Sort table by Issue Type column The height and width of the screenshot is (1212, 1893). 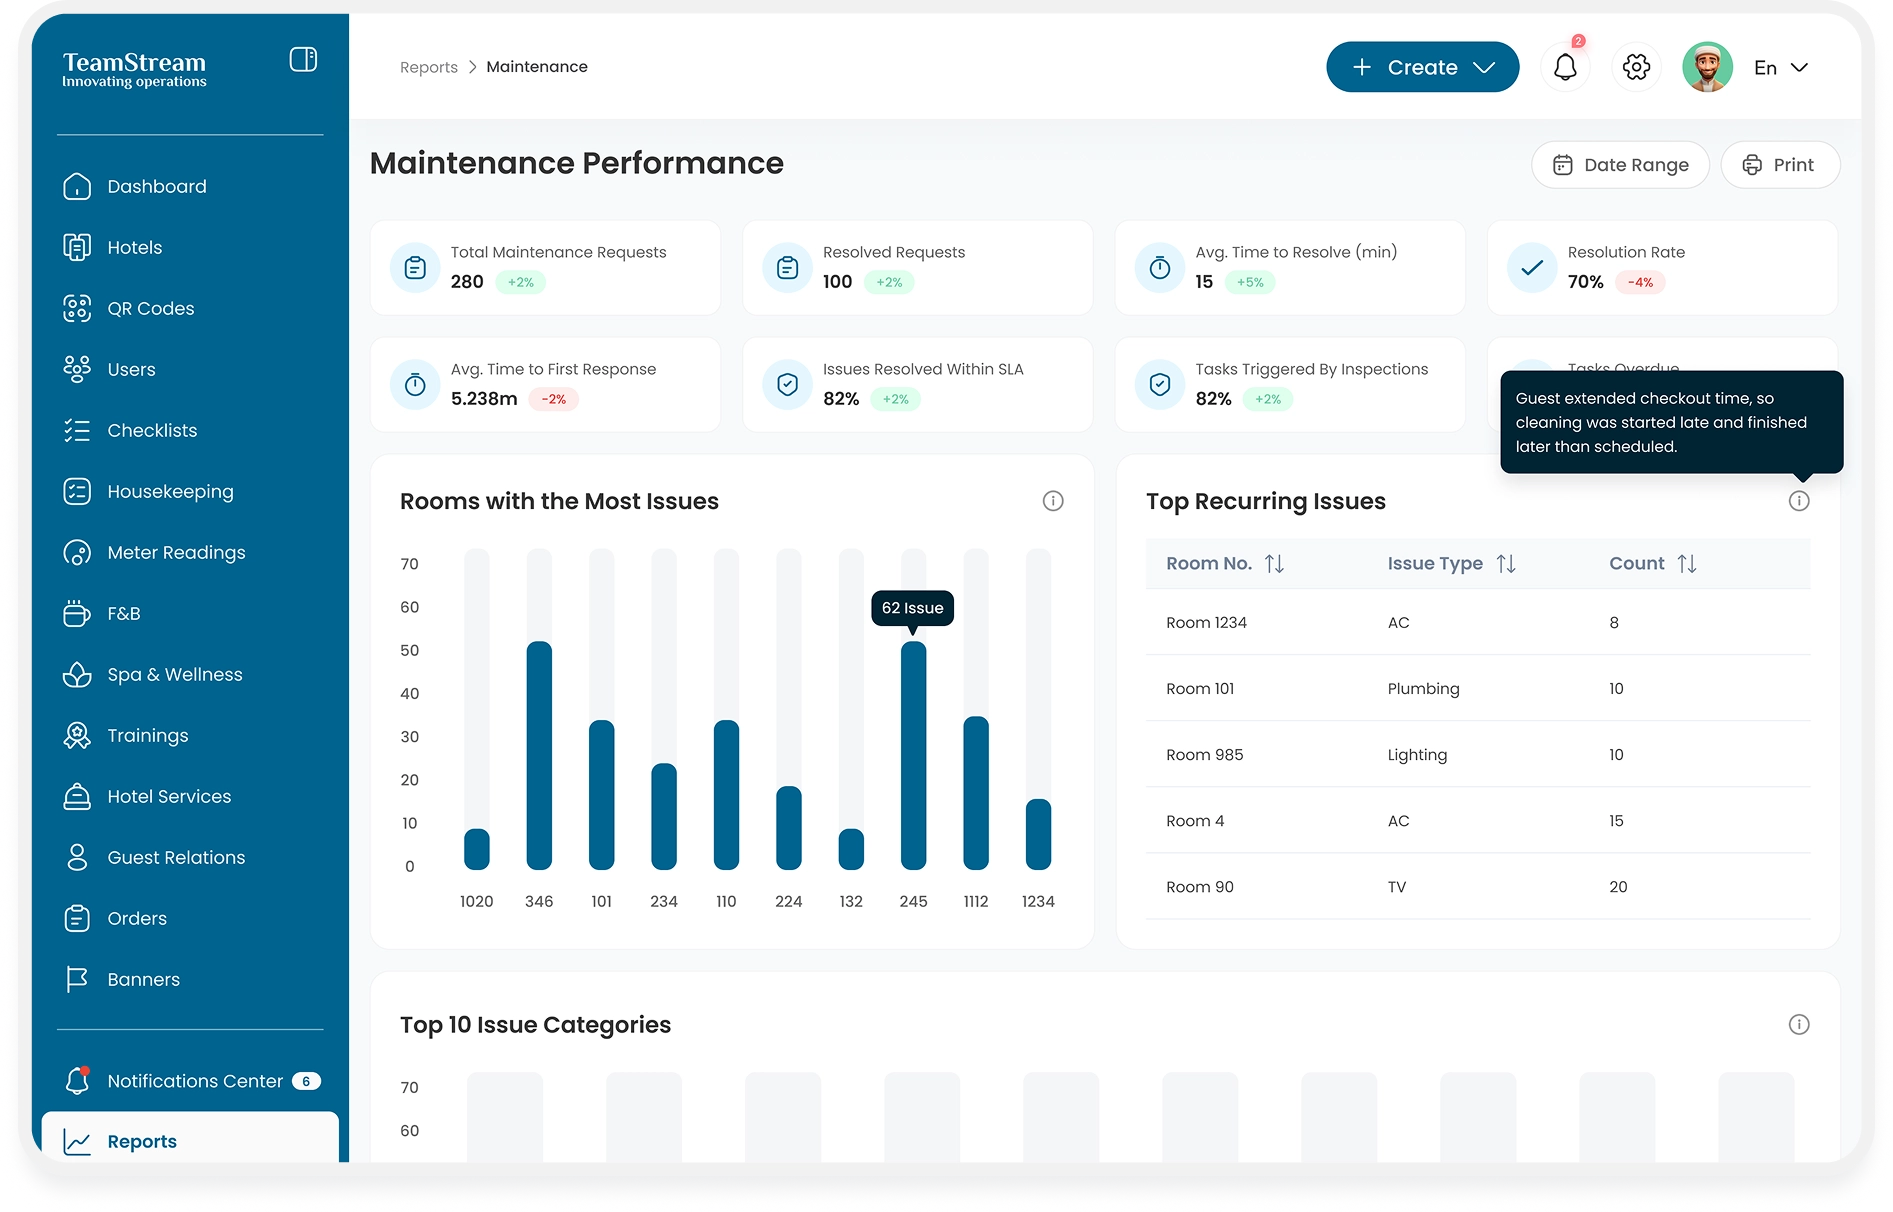tap(1506, 564)
